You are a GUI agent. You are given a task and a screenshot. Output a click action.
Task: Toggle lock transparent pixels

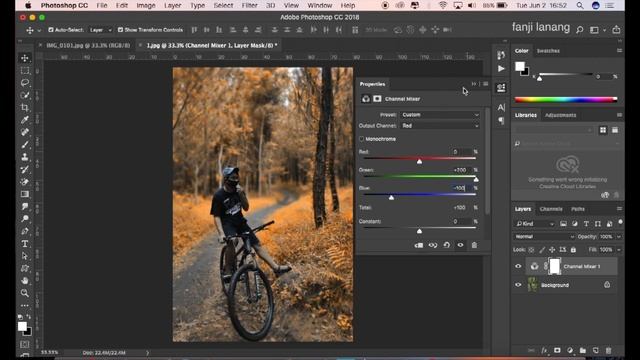coord(531,249)
